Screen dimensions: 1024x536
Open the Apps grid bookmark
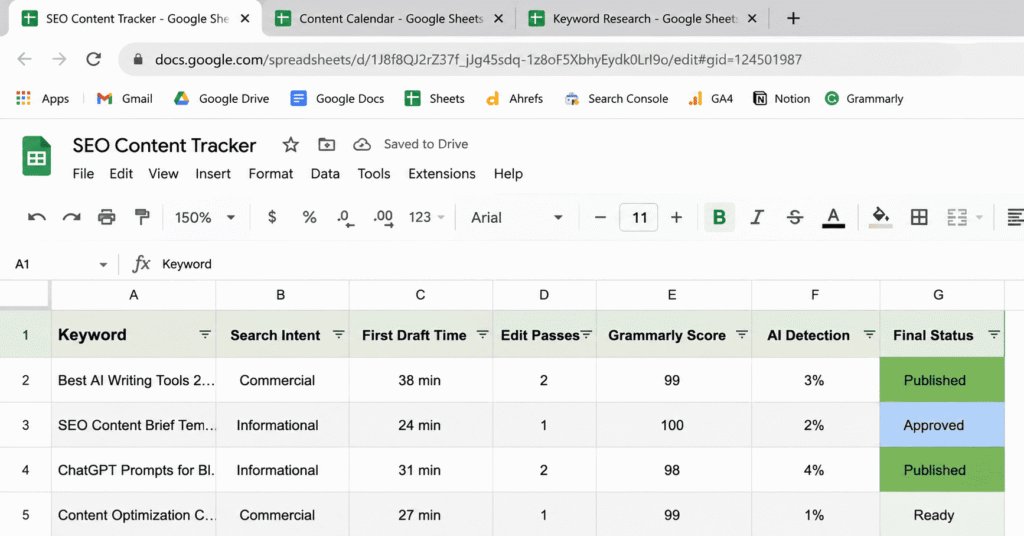pos(42,99)
